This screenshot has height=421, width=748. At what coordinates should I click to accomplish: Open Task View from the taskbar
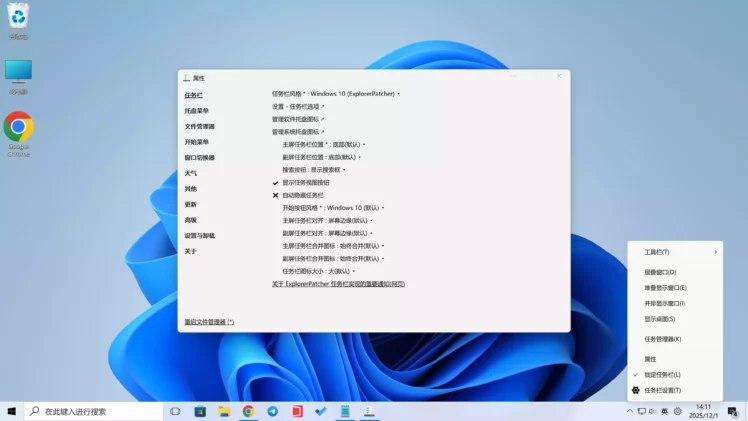[175, 411]
